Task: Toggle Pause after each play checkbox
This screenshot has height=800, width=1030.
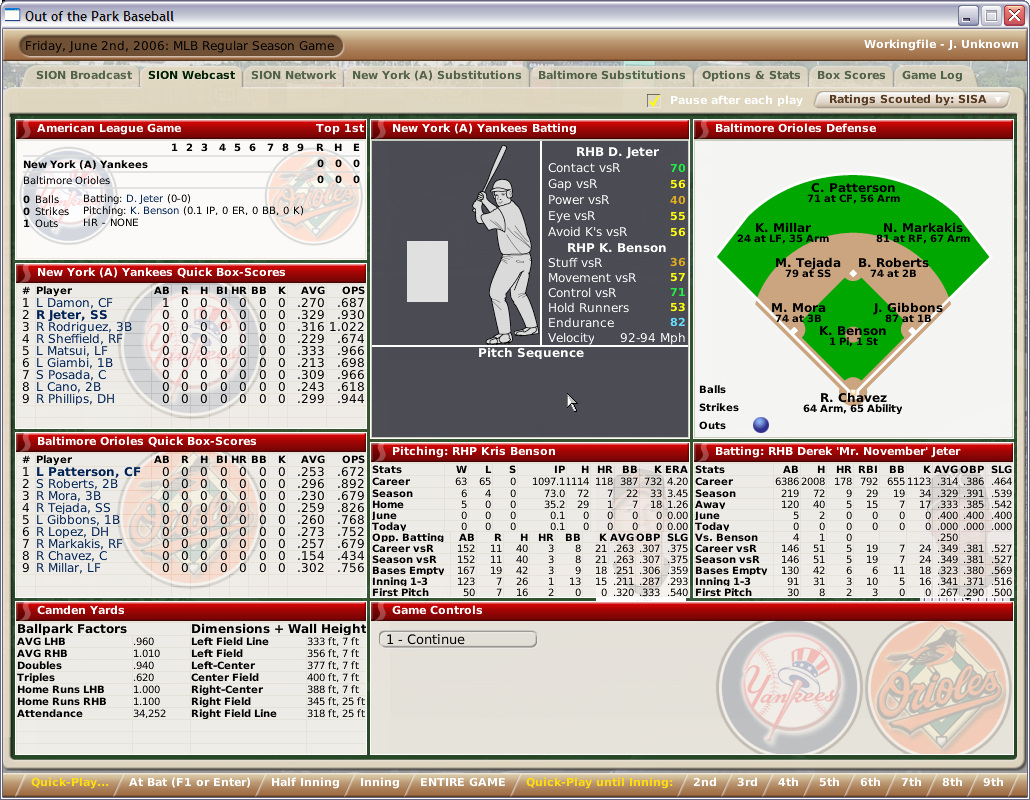Action: 654,100
